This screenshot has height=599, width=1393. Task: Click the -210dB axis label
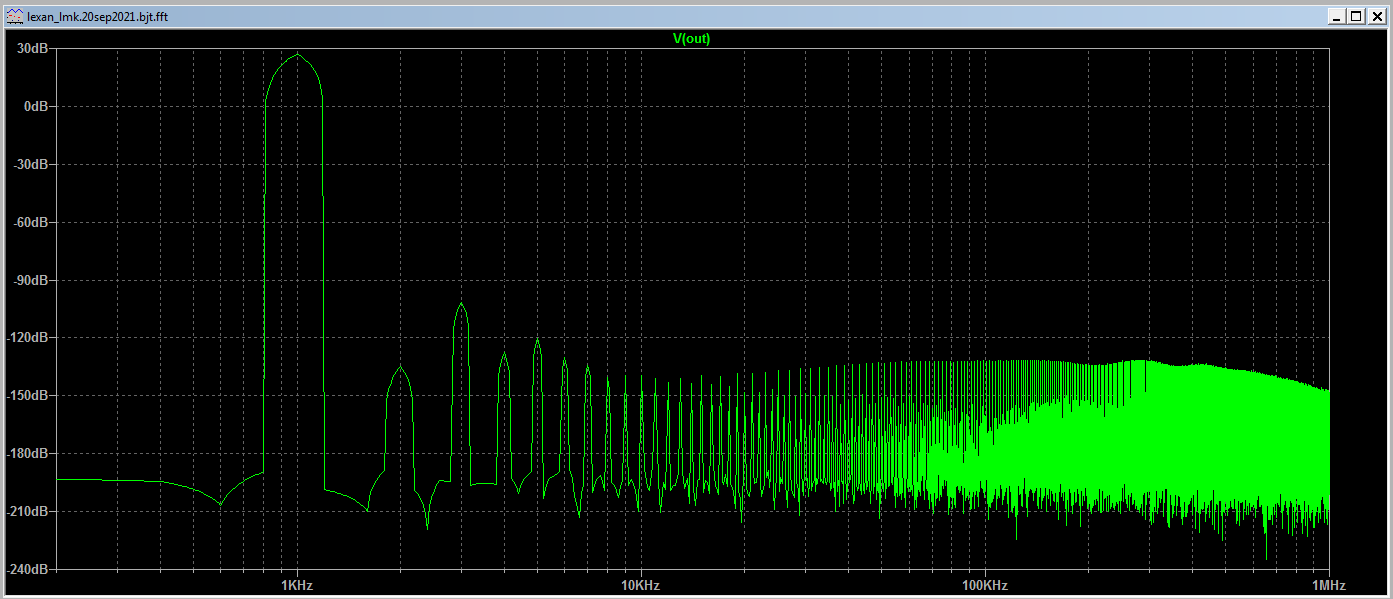point(28,511)
